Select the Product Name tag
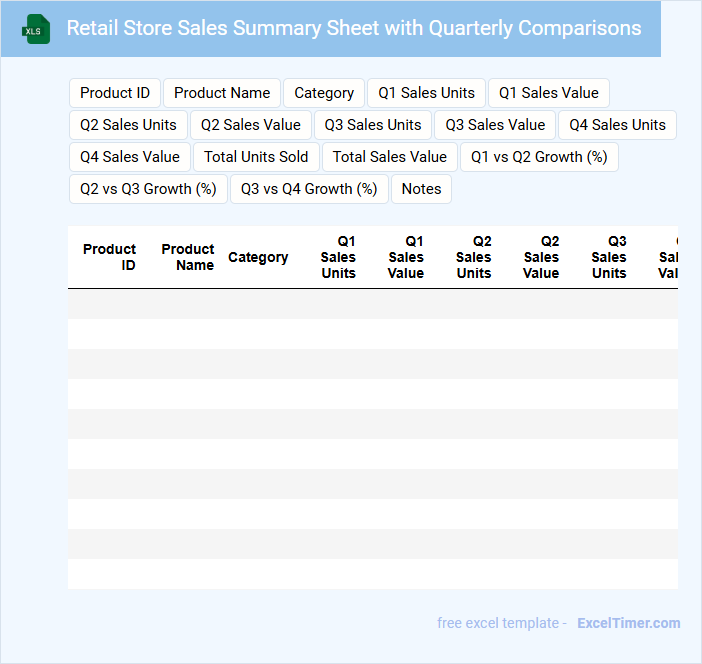The image size is (702, 664). click(x=222, y=93)
